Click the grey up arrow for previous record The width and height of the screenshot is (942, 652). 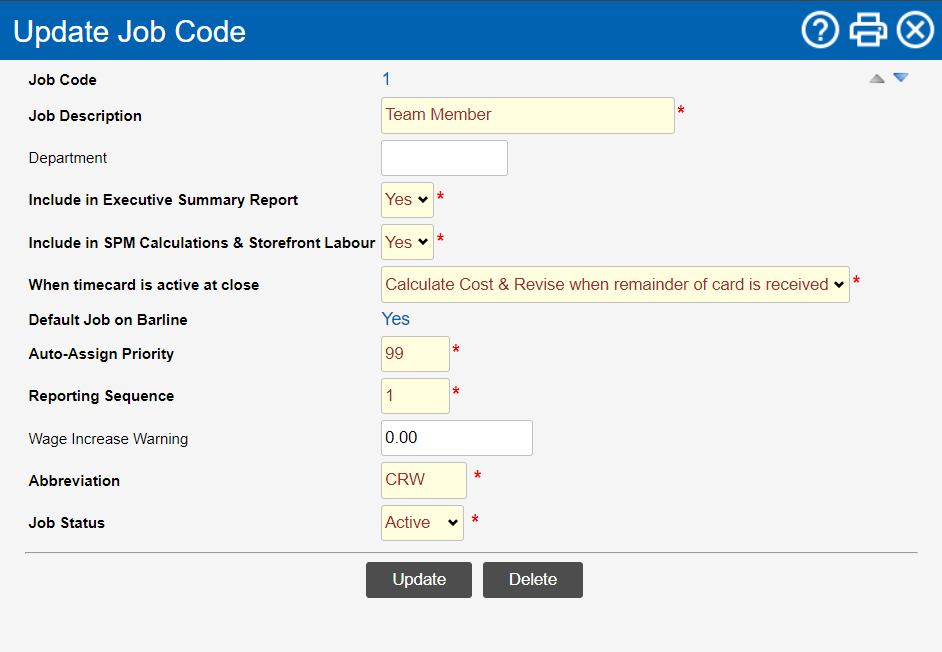tap(877, 78)
